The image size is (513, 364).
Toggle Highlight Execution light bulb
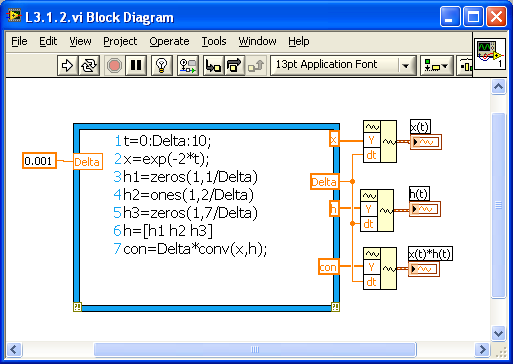162,65
